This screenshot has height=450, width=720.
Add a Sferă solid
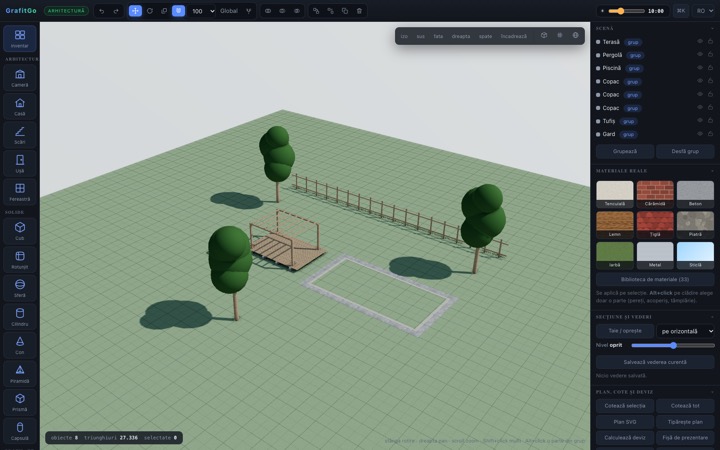point(20,287)
